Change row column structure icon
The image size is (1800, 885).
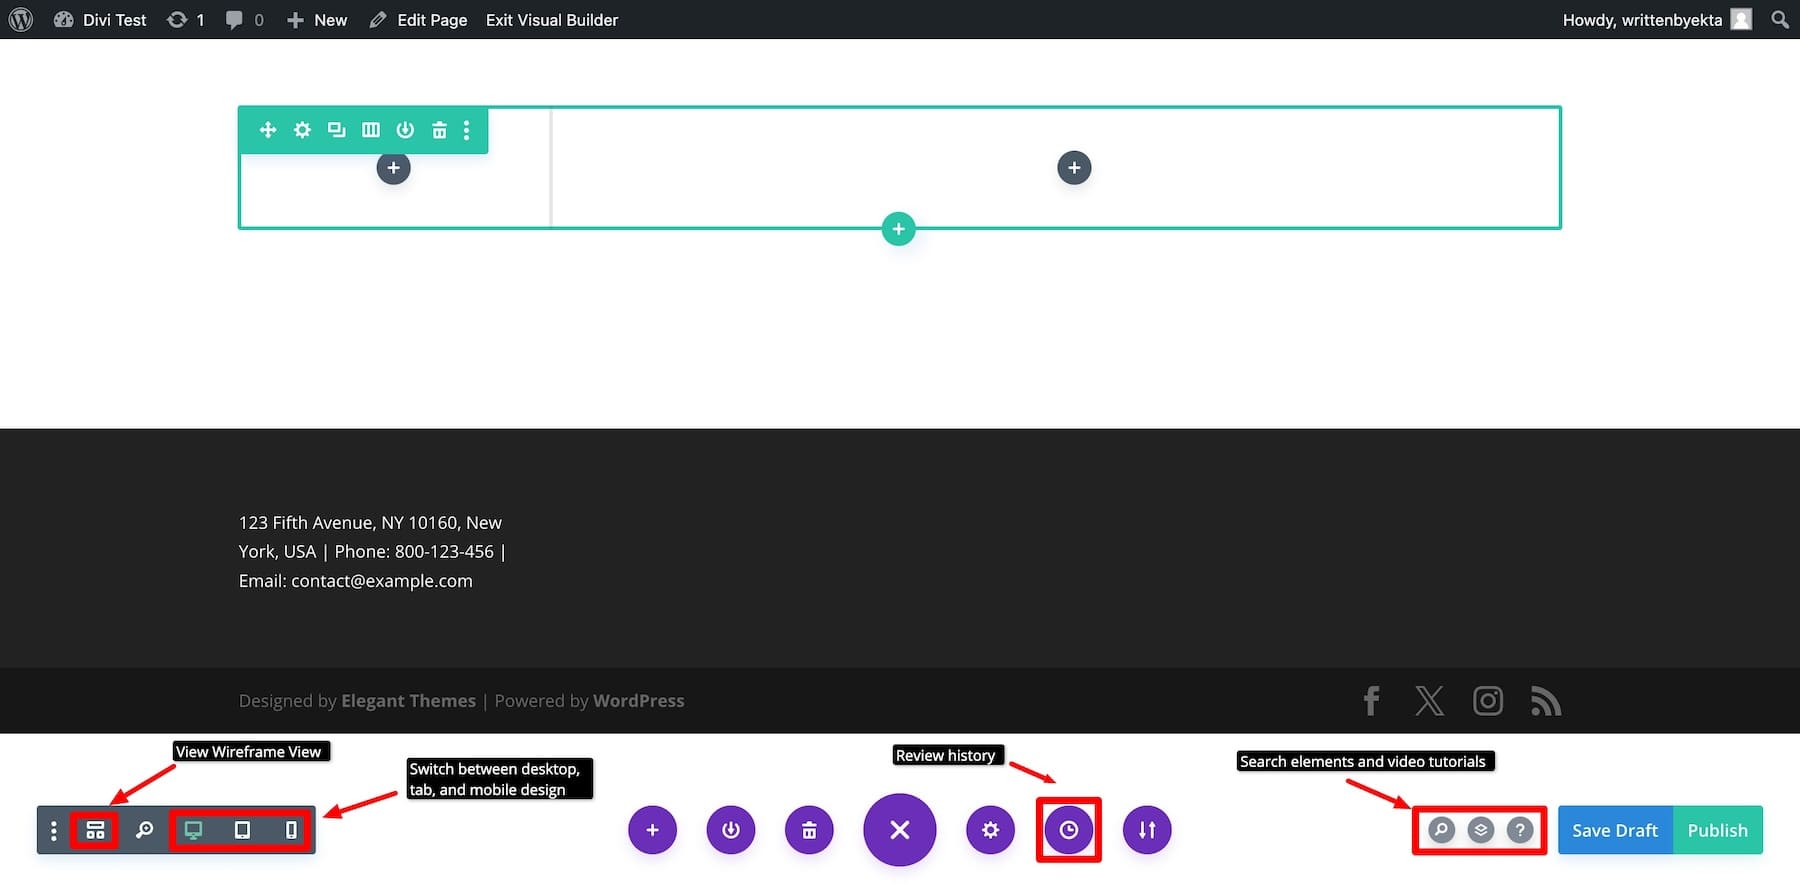click(371, 130)
